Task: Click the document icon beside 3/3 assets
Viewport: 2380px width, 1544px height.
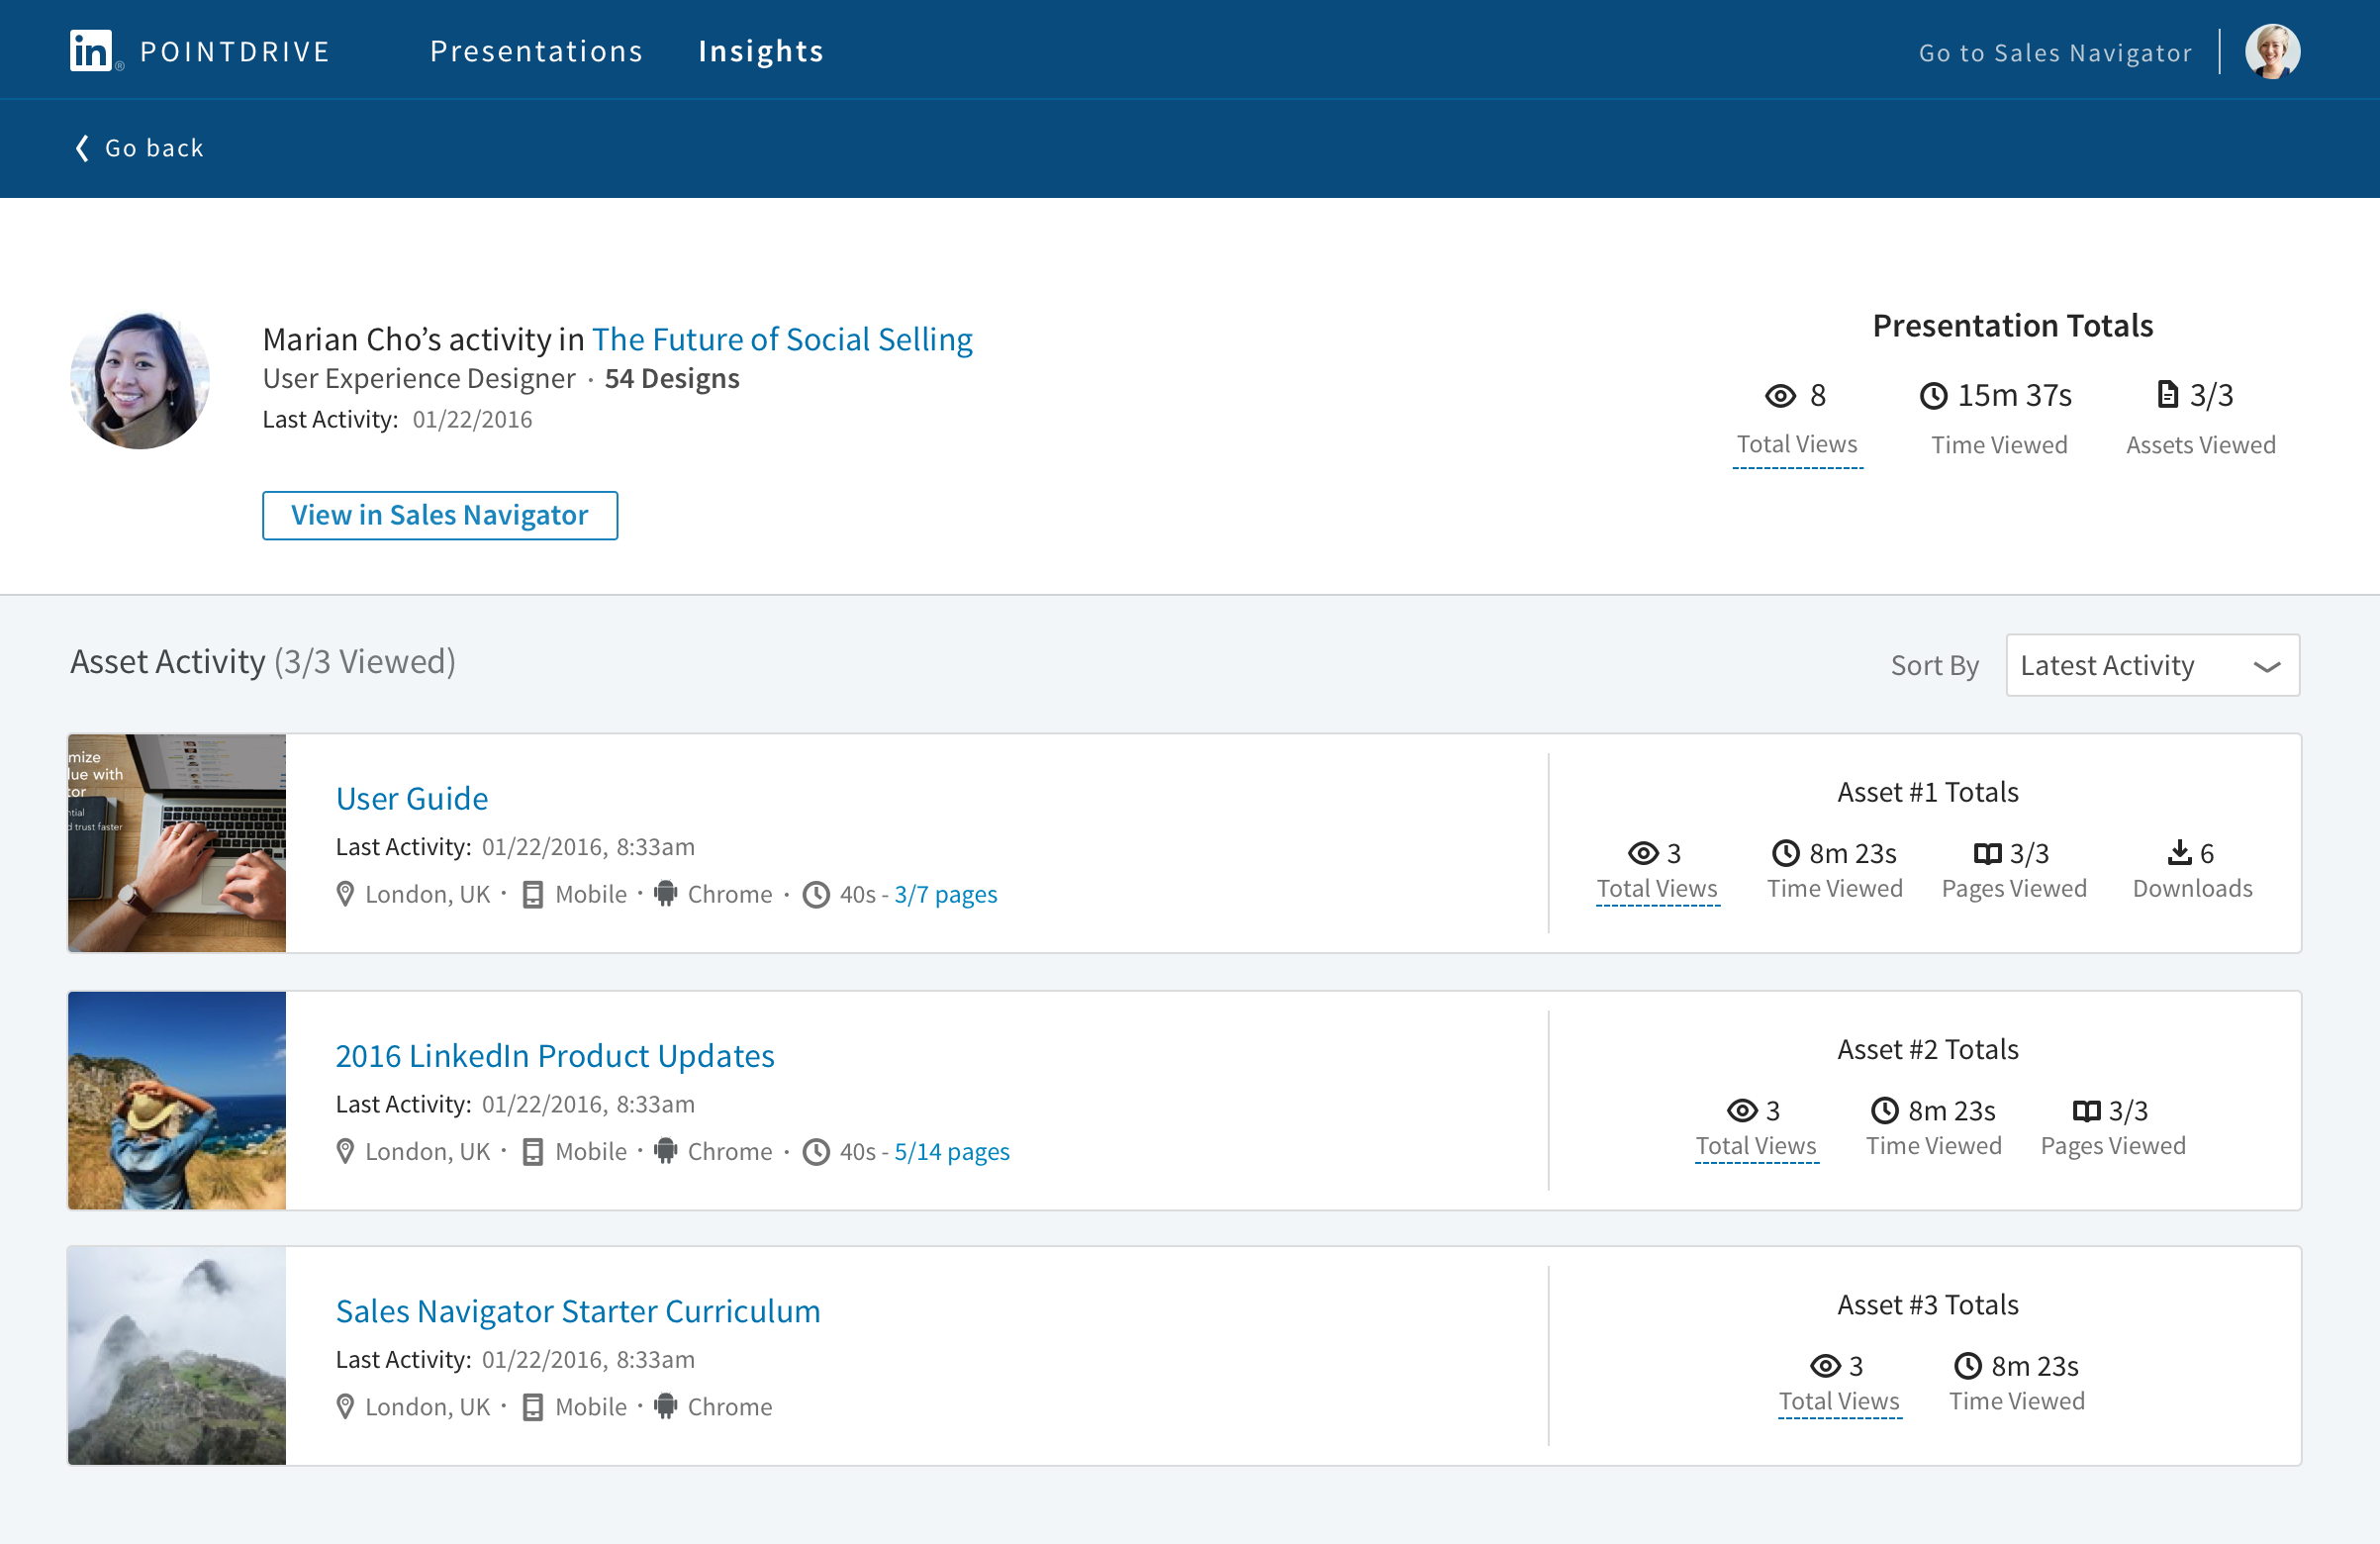Action: [x=2167, y=395]
